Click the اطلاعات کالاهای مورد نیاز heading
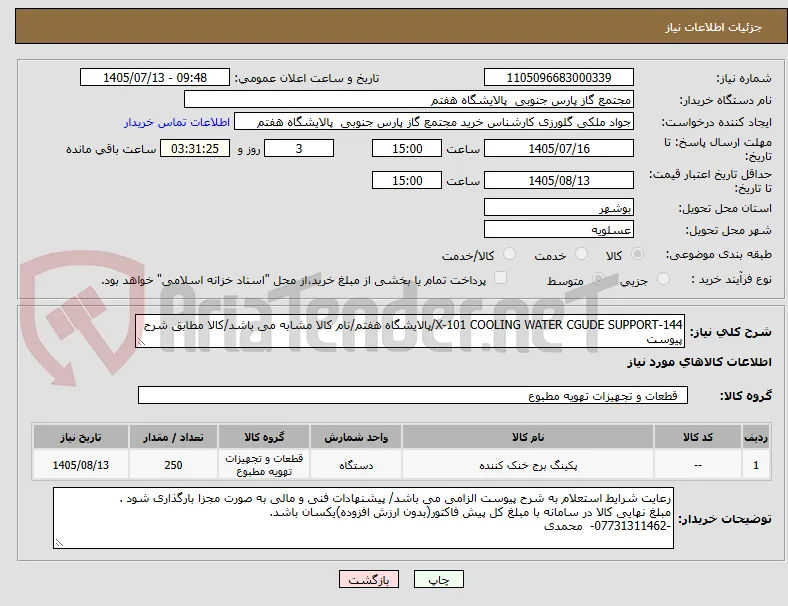This screenshot has width=788, height=606. pos(699,362)
